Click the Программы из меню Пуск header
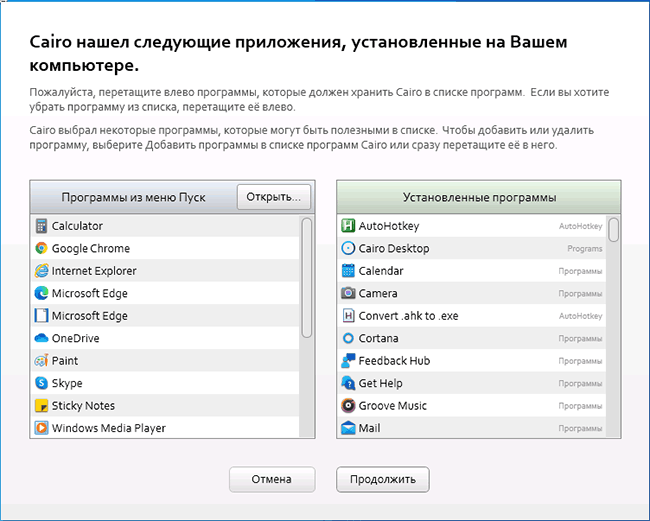Viewport: 650px width, 521px height. pos(133,197)
